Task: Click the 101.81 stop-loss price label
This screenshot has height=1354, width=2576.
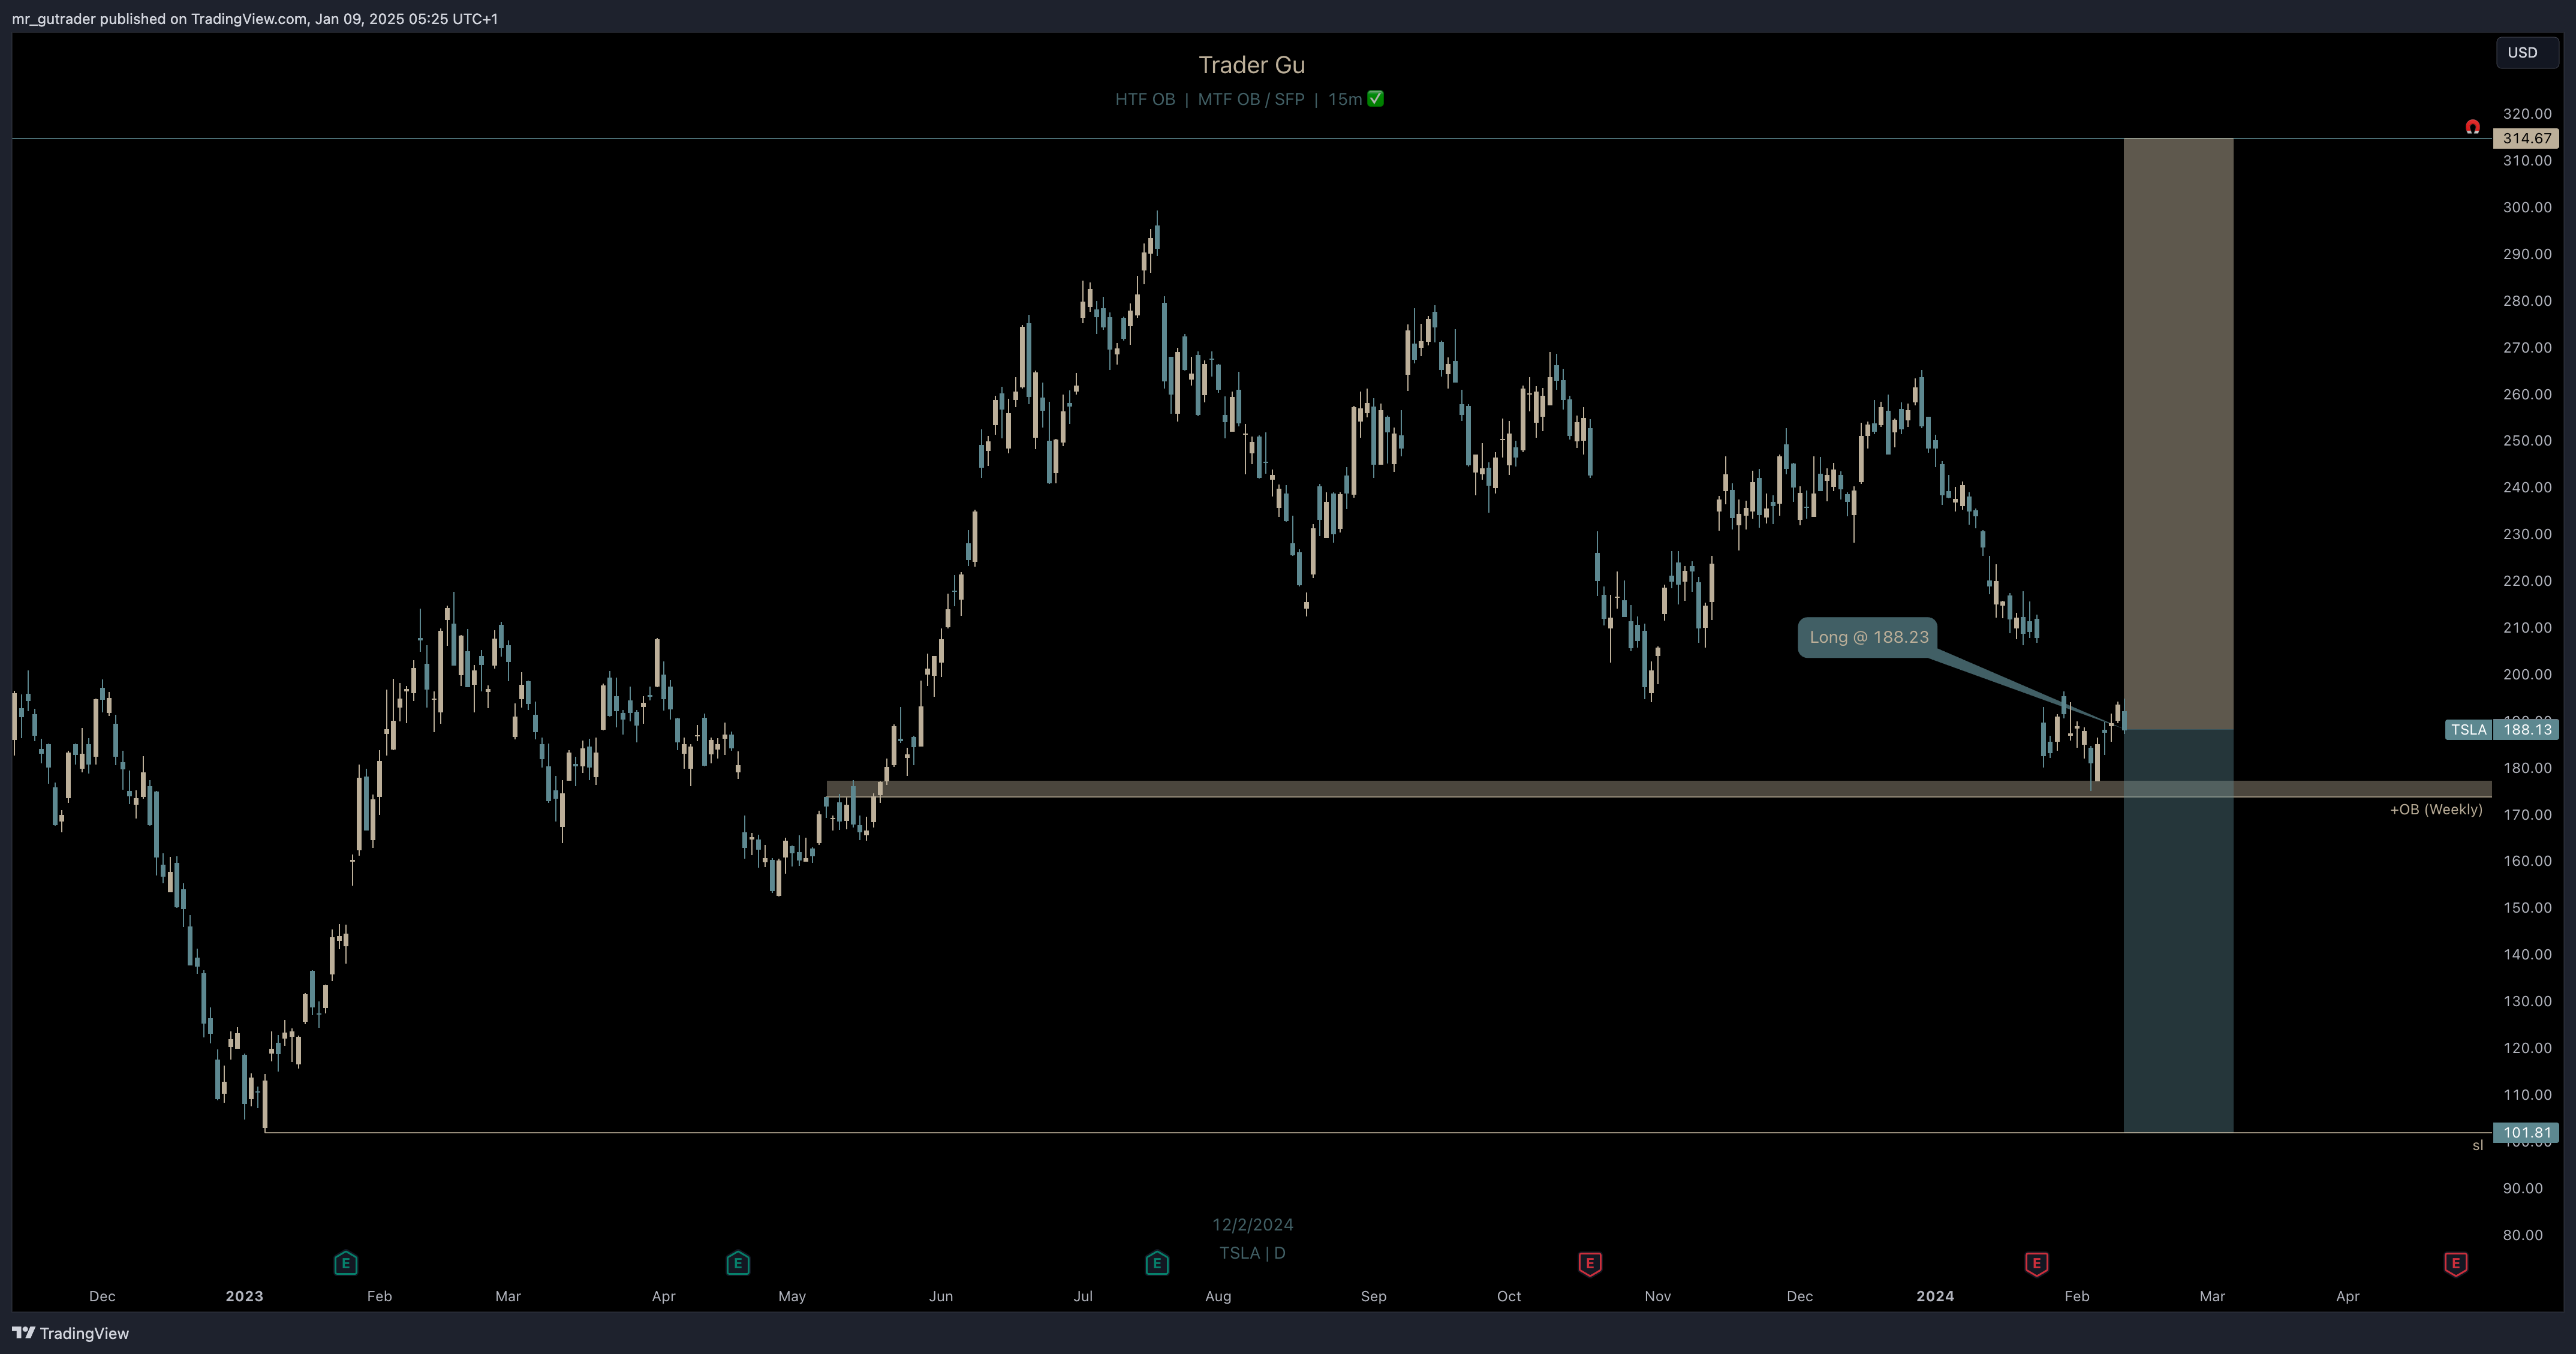Action: click(x=2526, y=1132)
